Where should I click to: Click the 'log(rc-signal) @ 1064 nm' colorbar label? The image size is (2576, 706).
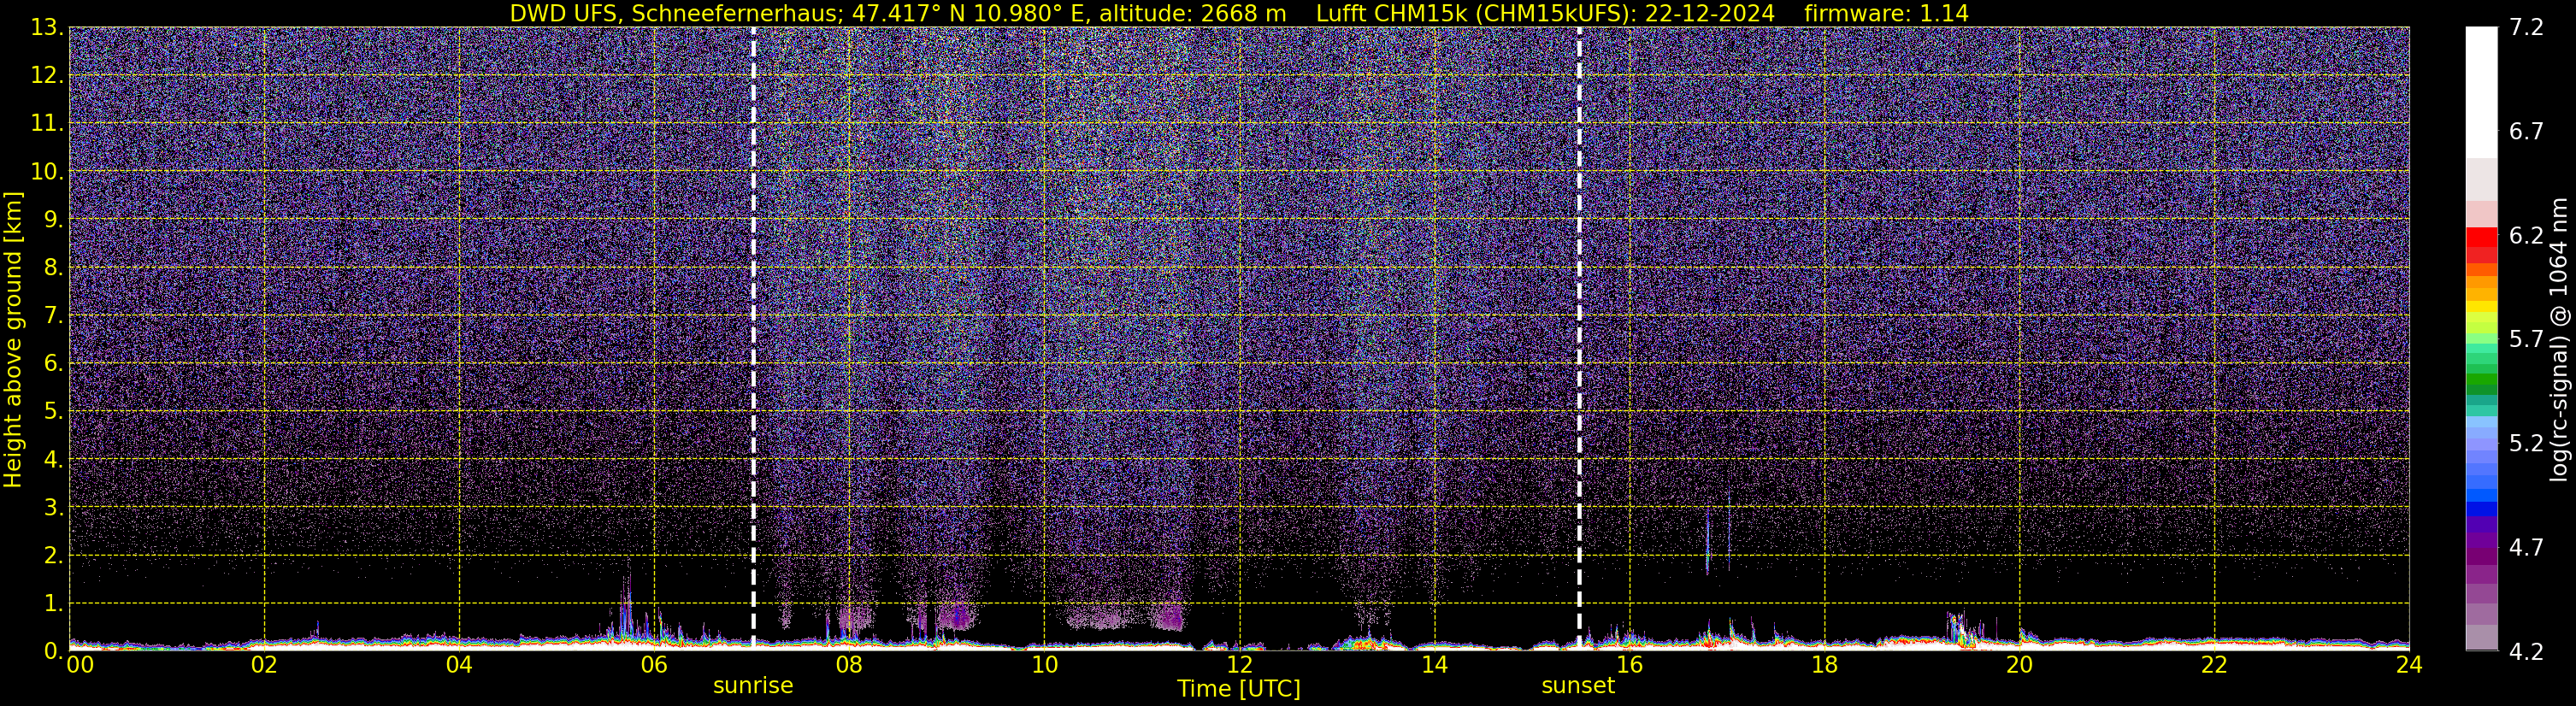point(2558,339)
